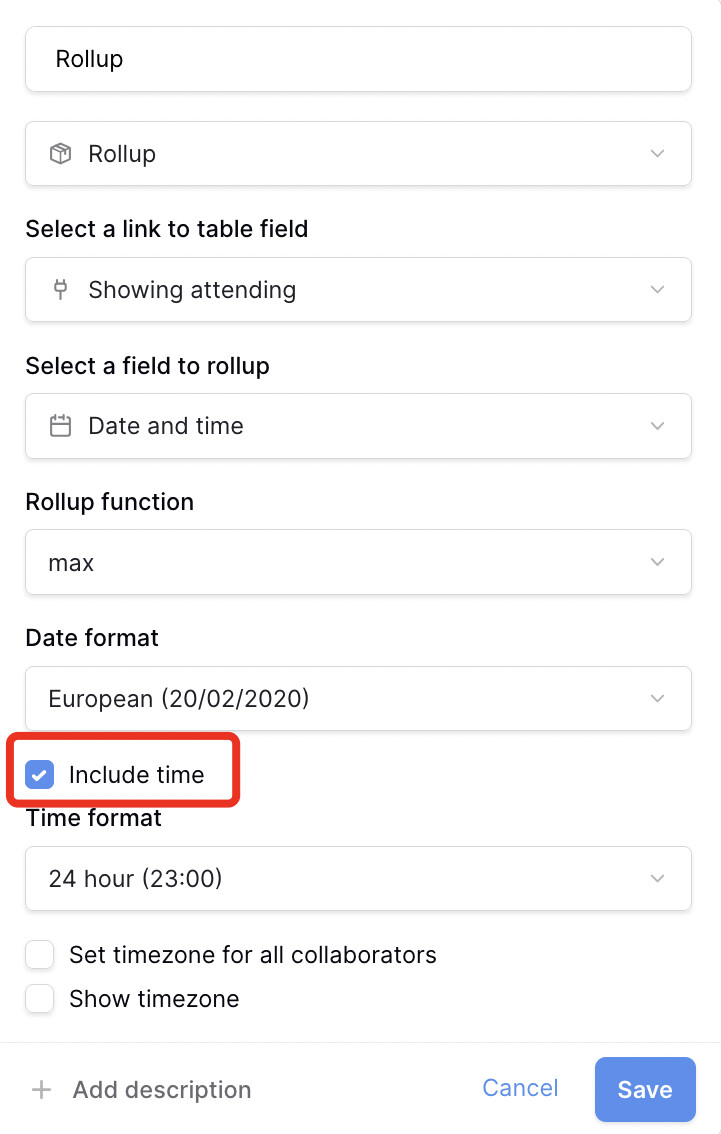721x1134 pixels.
Task: Click Add description text link
Action: 162,1089
